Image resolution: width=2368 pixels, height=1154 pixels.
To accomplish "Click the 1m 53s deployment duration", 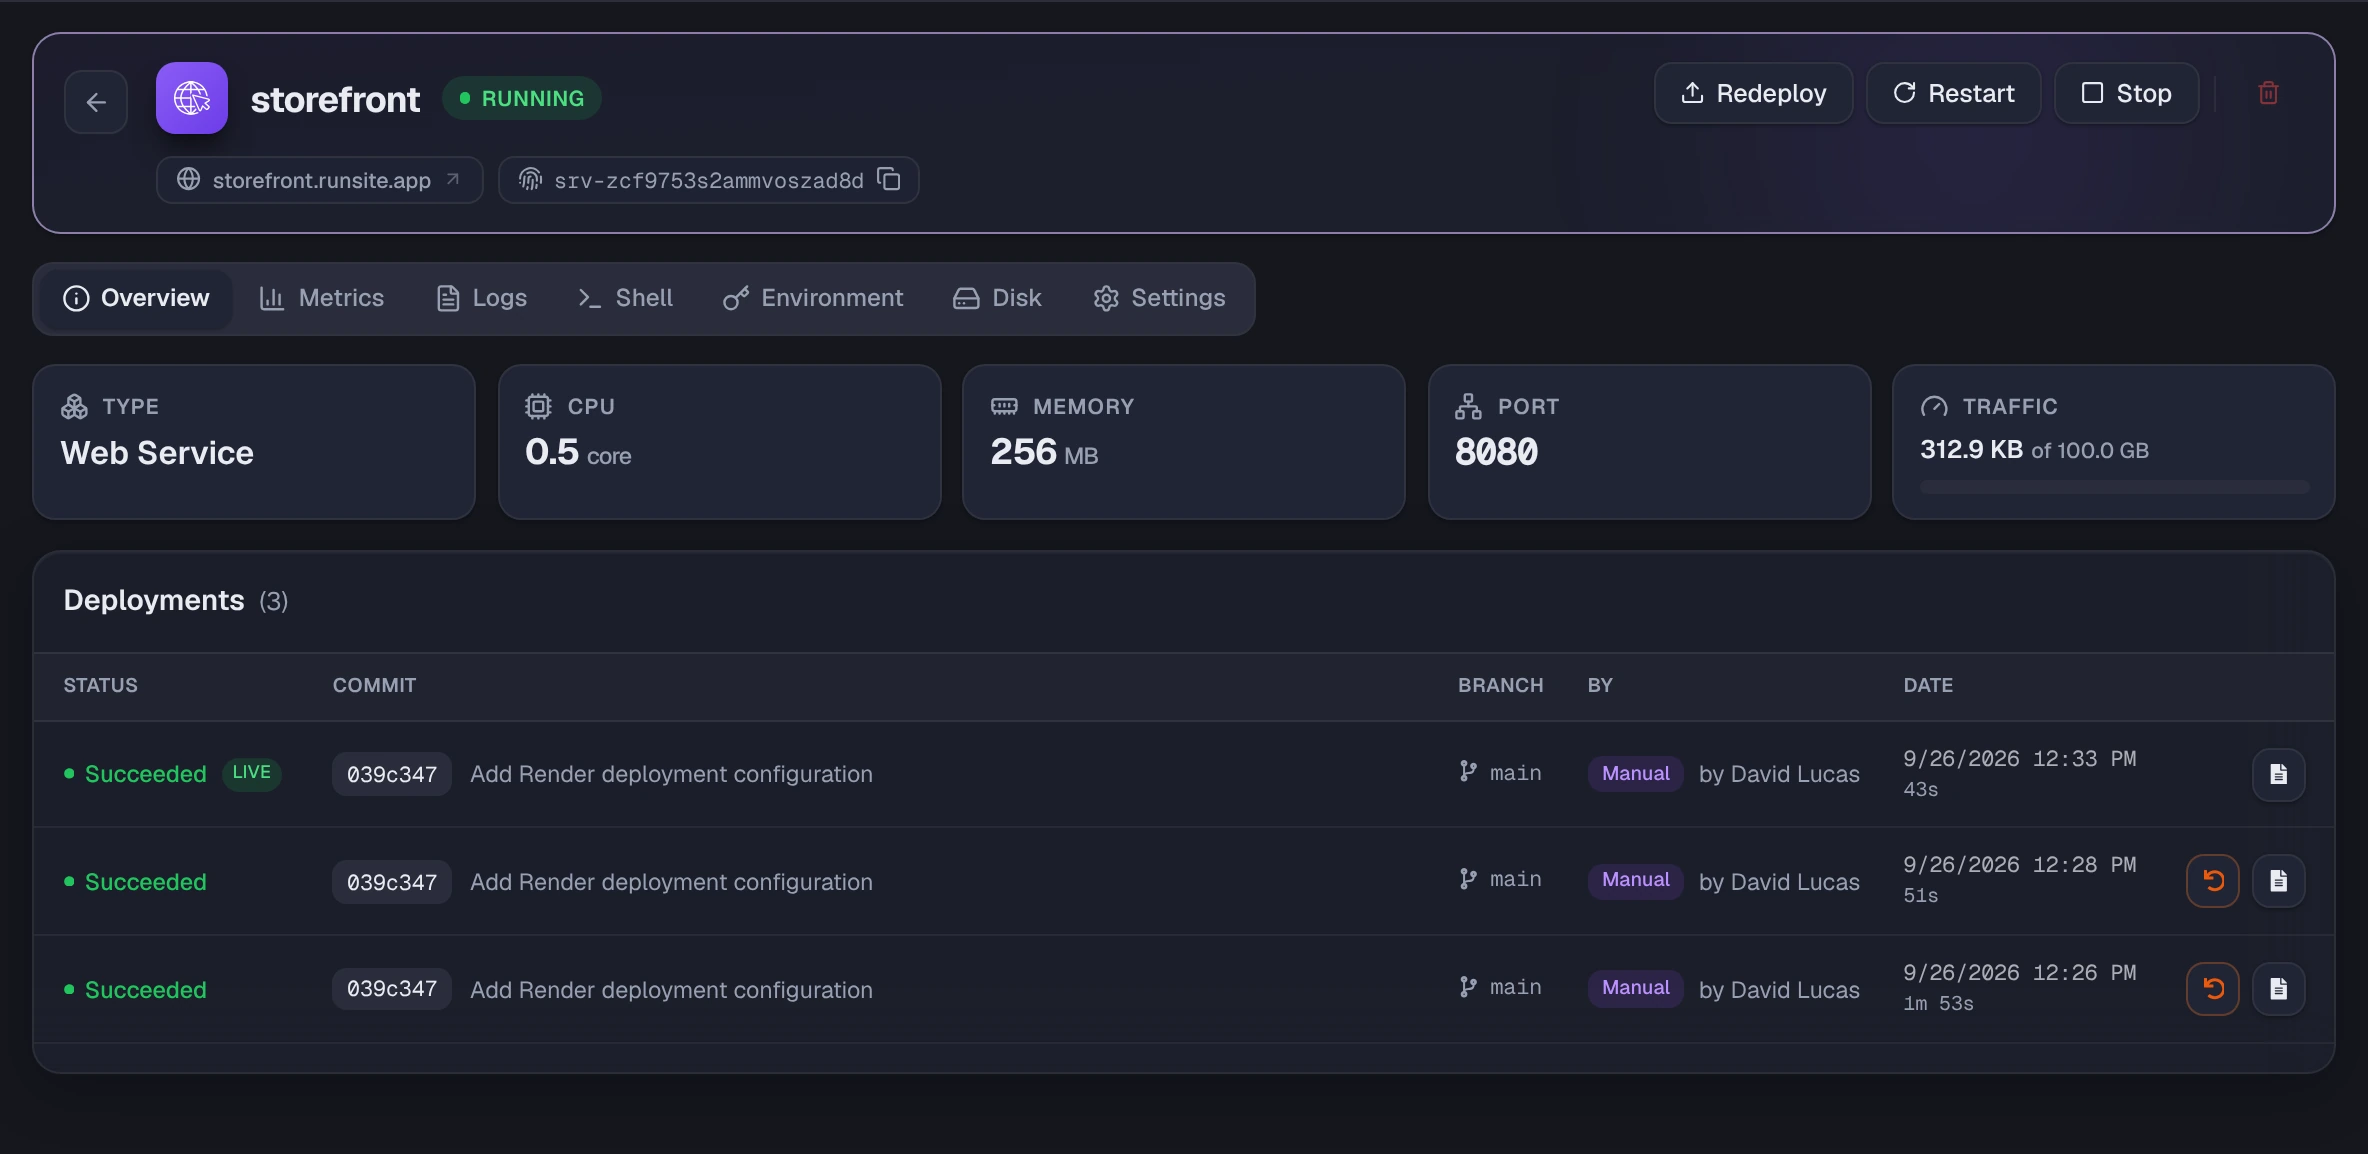I will point(1938,1003).
